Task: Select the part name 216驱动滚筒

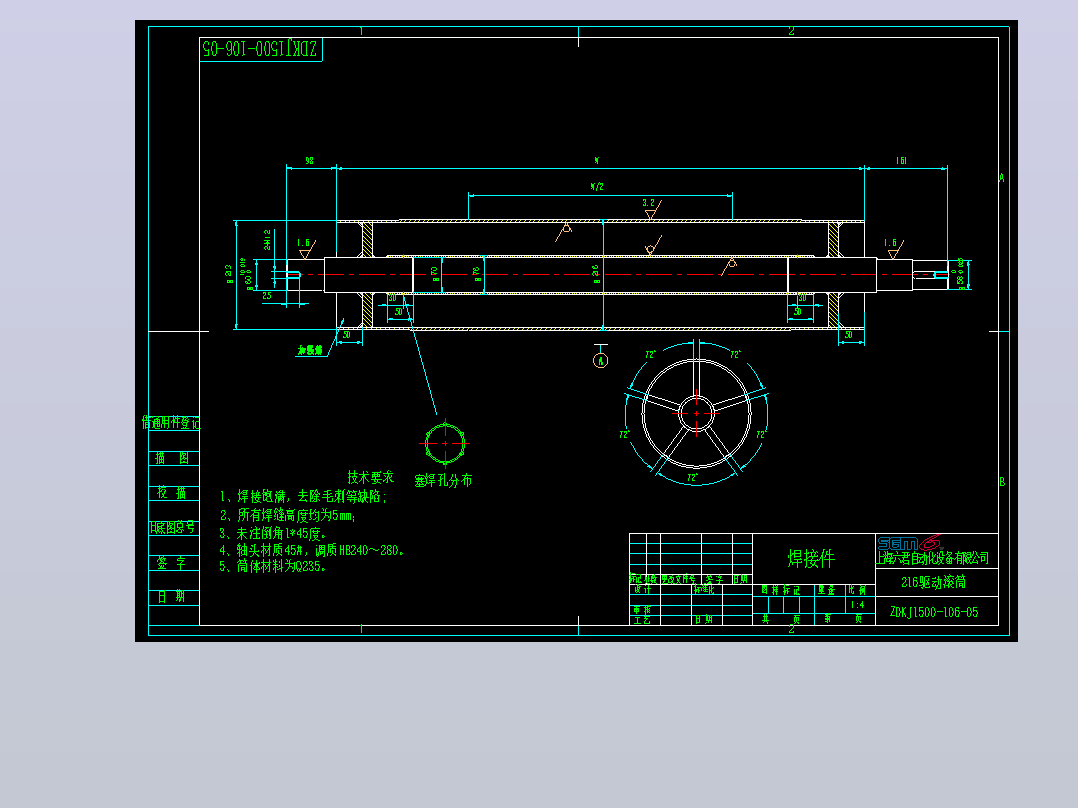Action: (x=934, y=582)
